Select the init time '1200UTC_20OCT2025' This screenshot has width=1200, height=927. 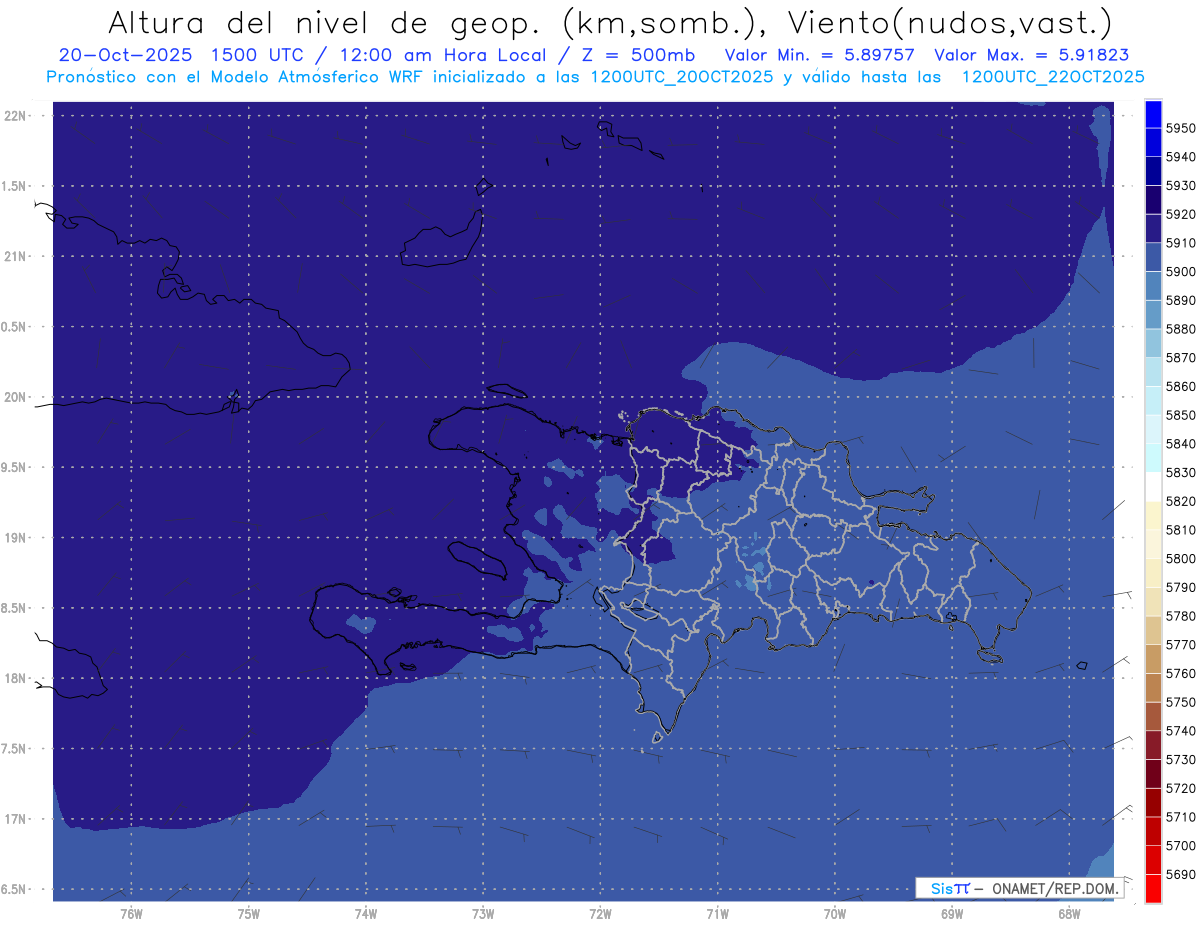pos(681,77)
